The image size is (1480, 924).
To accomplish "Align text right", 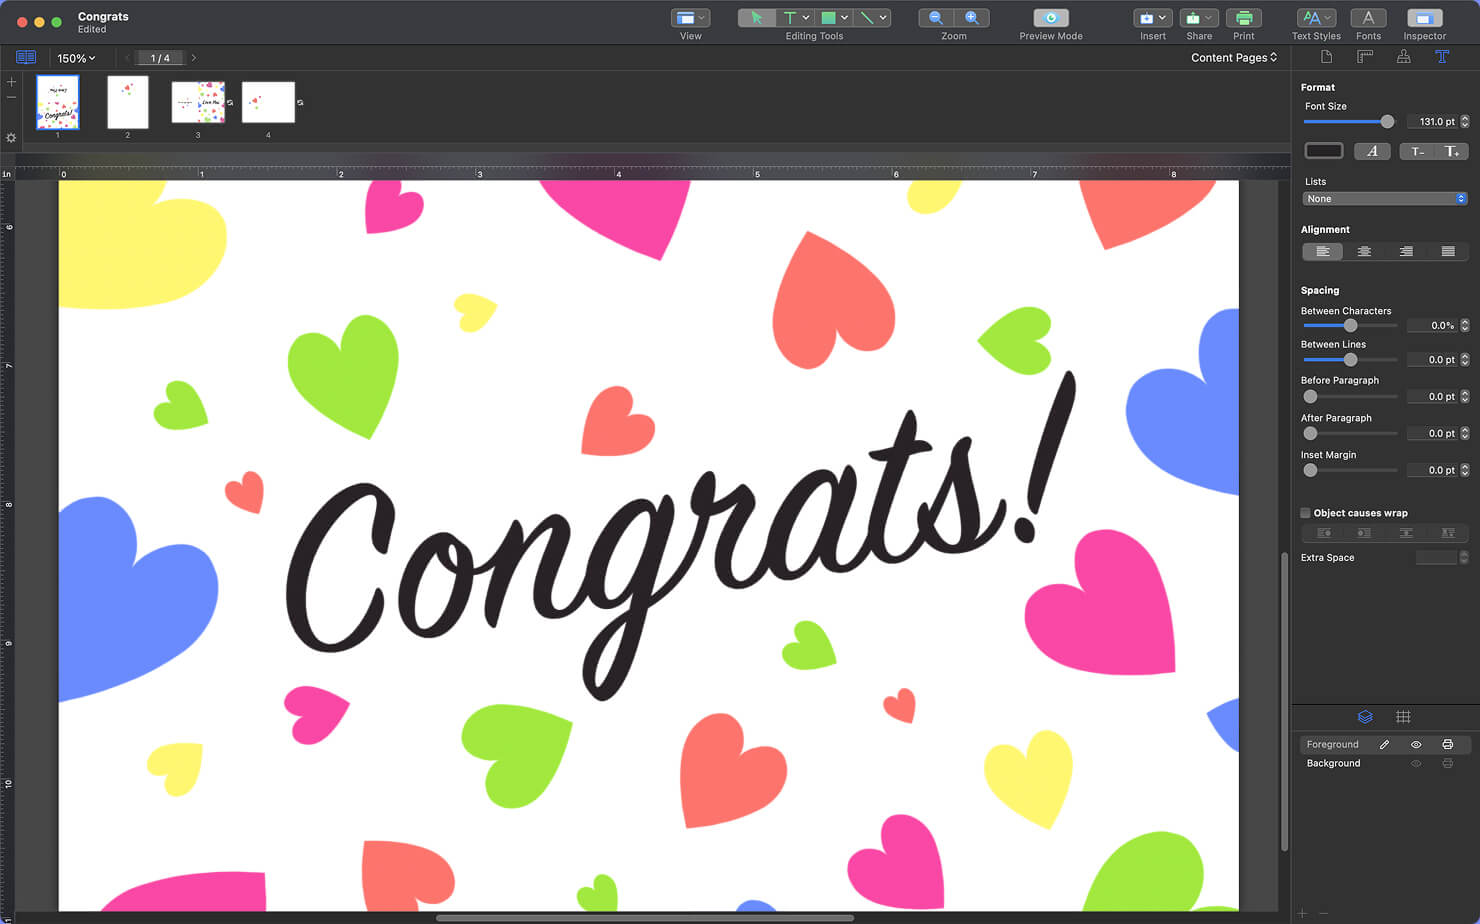I will pyautogui.click(x=1406, y=252).
